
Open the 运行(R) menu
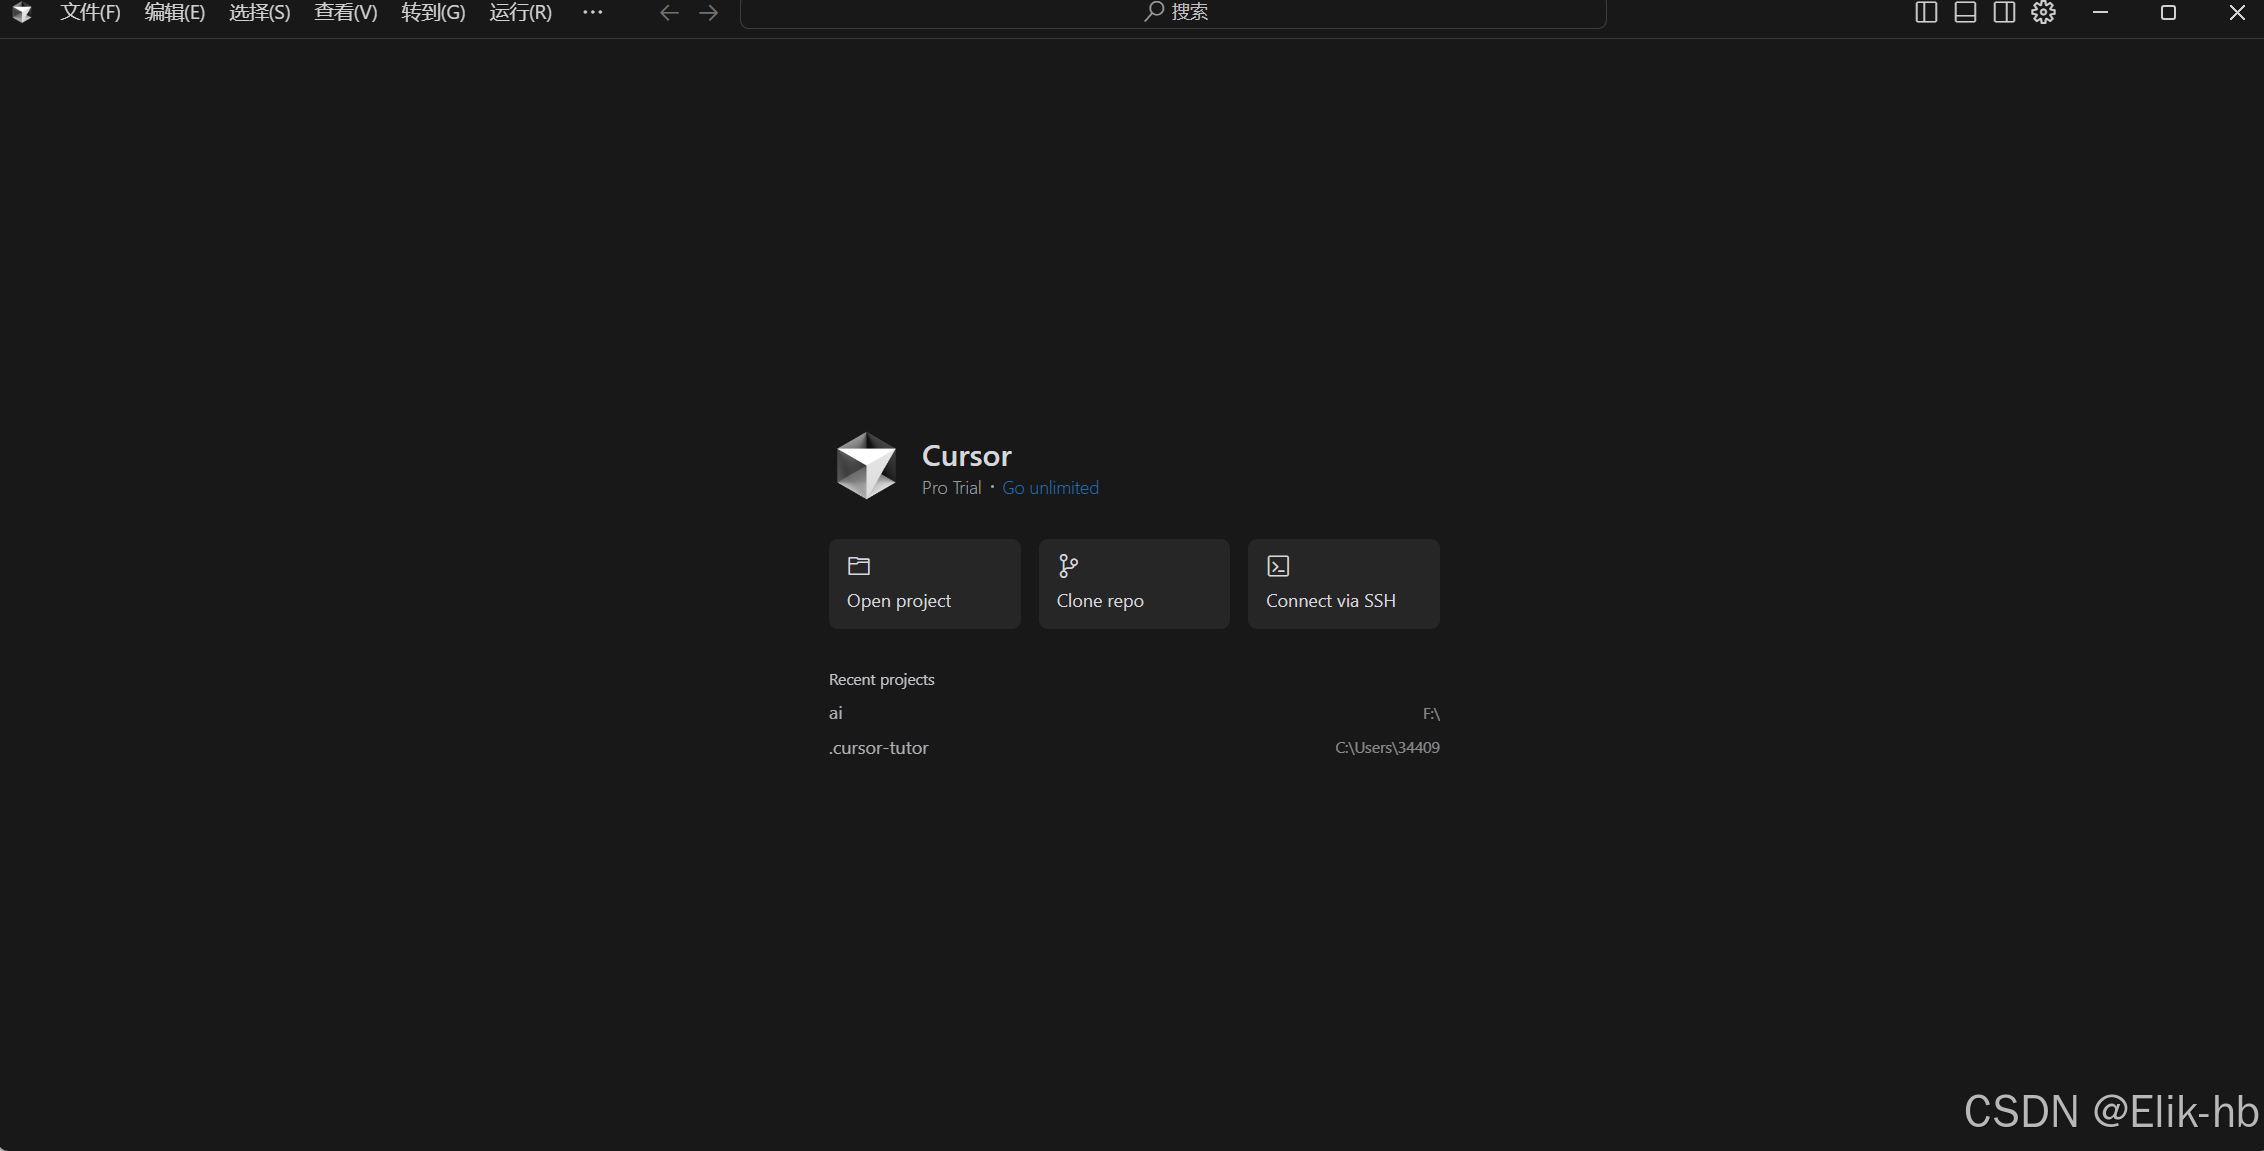point(520,13)
